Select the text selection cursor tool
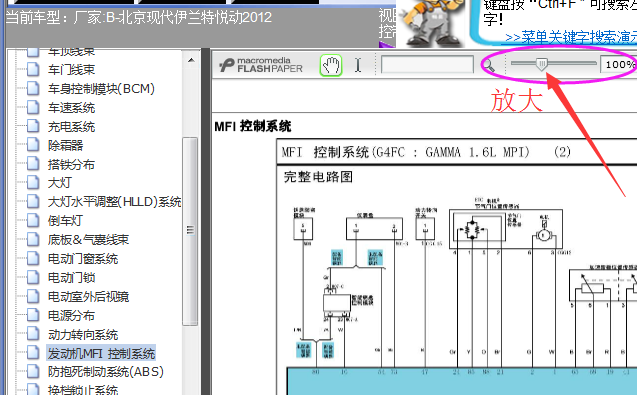The image size is (637, 395). pos(358,65)
